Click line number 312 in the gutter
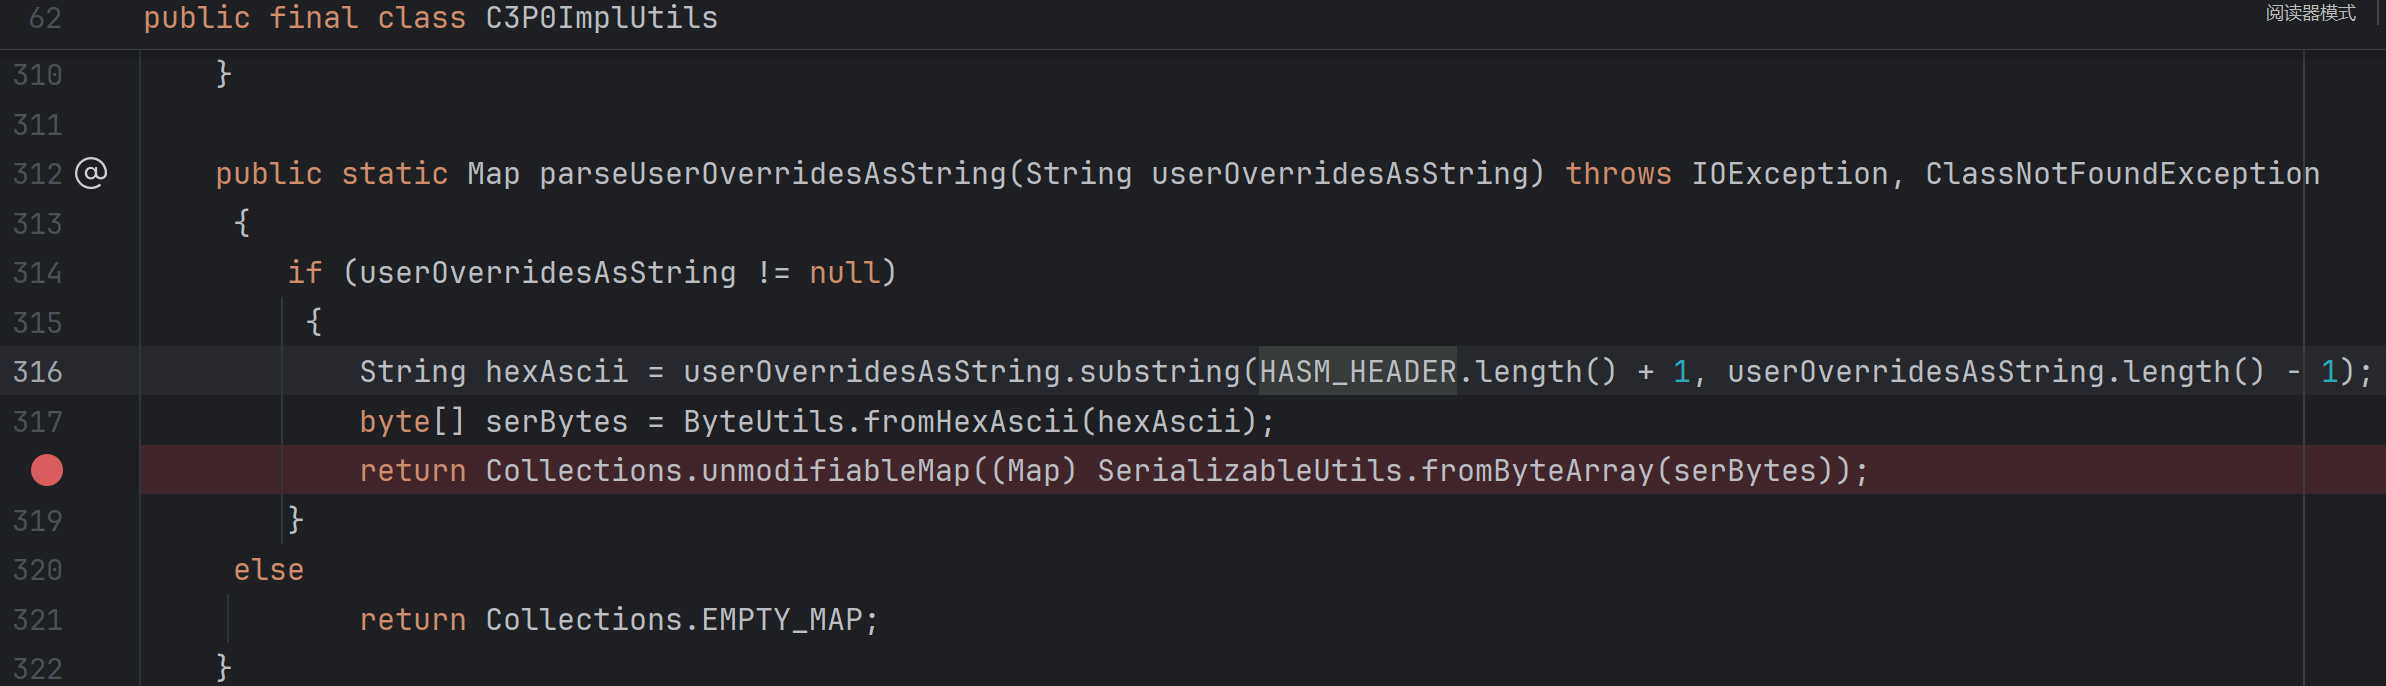 tap(38, 174)
